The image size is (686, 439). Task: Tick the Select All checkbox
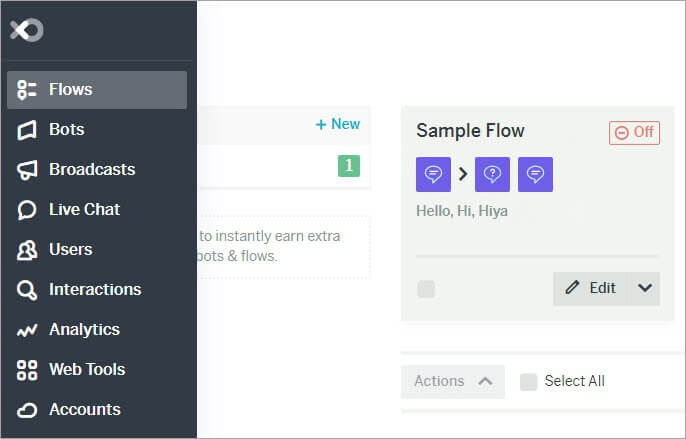(x=528, y=382)
